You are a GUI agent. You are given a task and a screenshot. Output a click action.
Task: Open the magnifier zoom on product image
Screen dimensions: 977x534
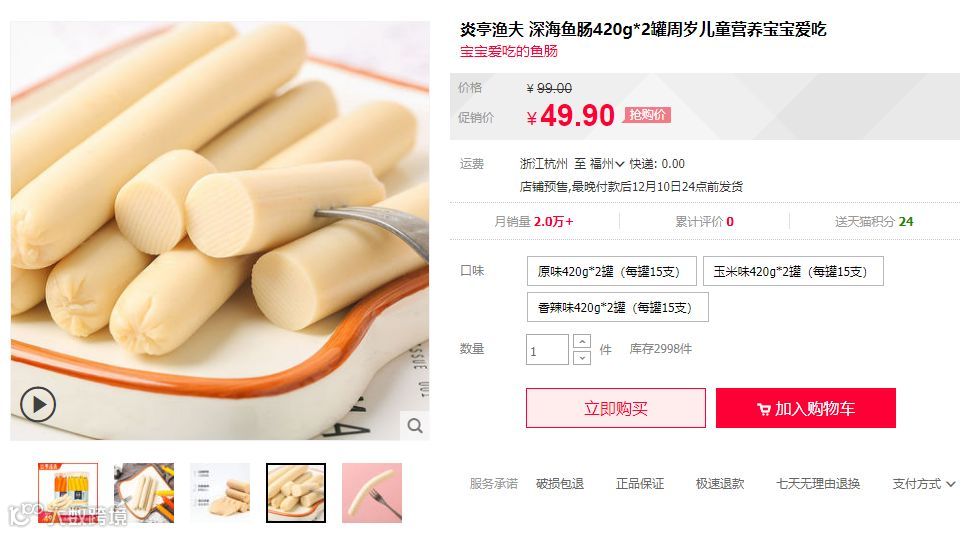(x=415, y=426)
